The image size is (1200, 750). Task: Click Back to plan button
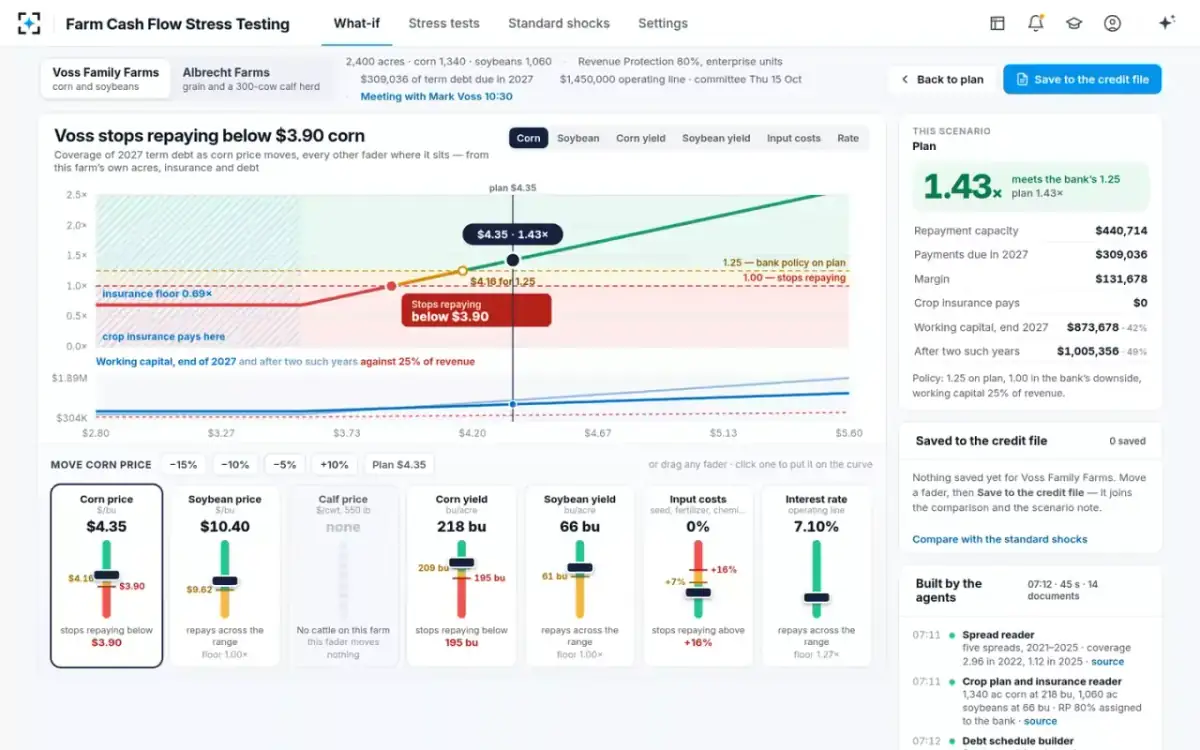coord(941,80)
